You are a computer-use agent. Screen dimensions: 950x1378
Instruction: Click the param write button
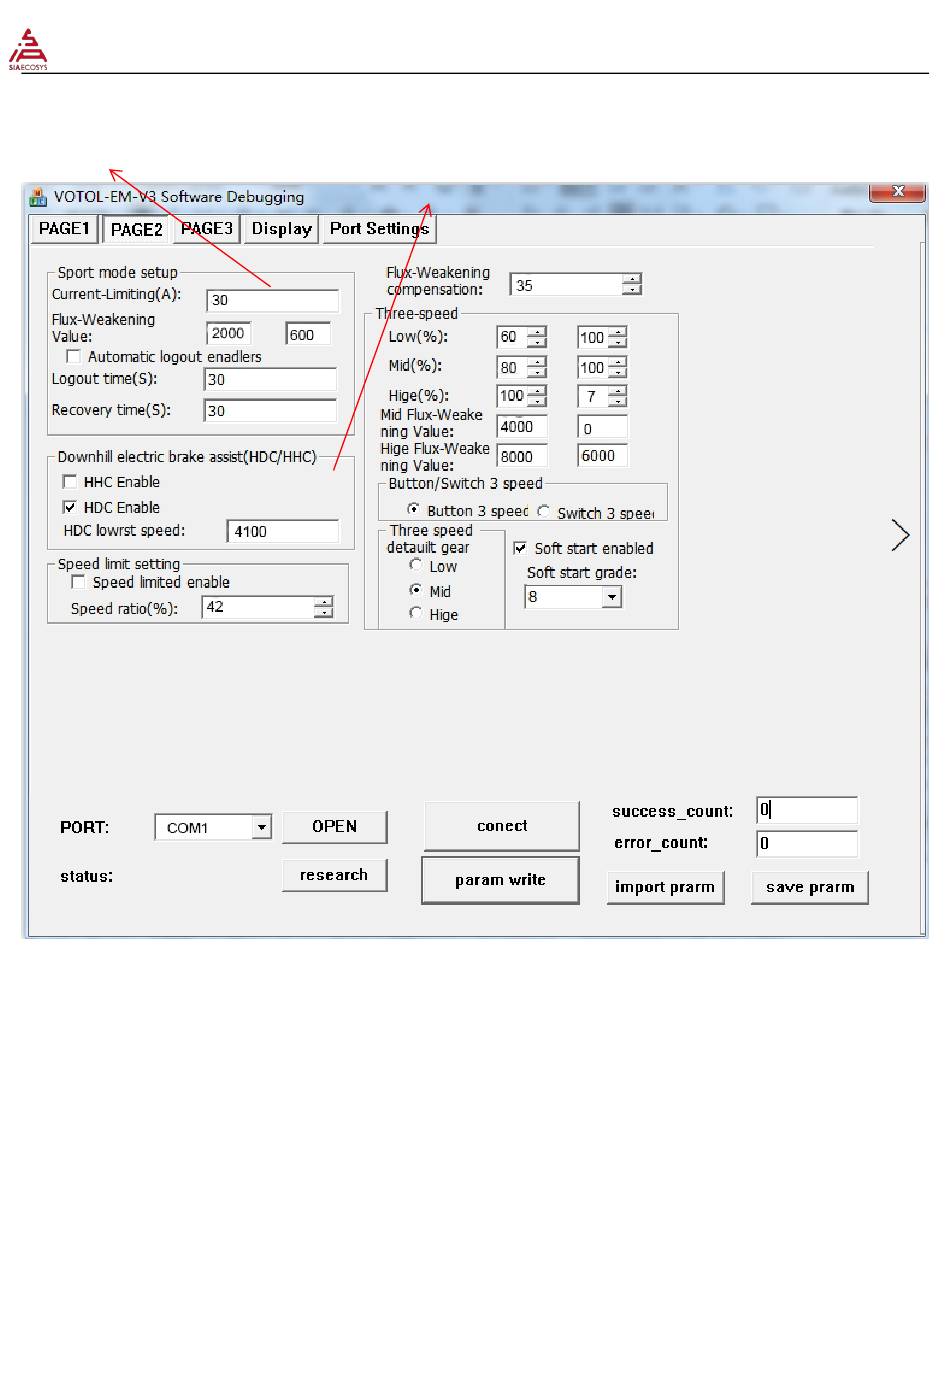pyautogui.click(x=500, y=880)
